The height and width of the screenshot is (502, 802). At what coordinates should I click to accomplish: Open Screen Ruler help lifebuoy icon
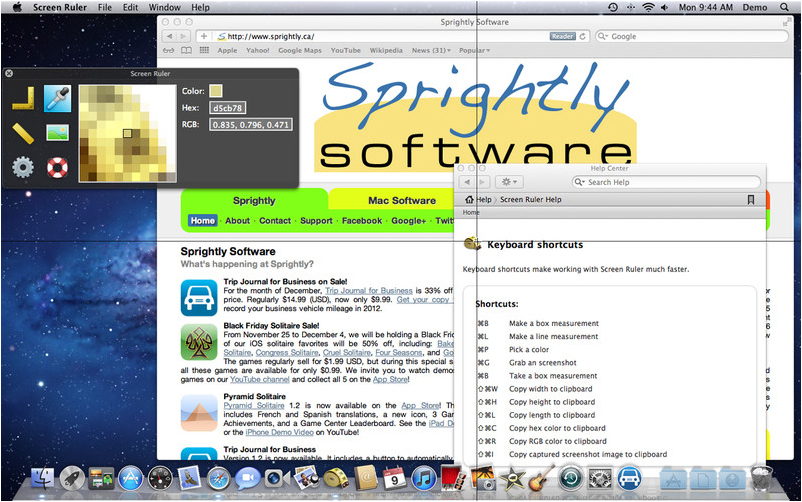(57, 167)
